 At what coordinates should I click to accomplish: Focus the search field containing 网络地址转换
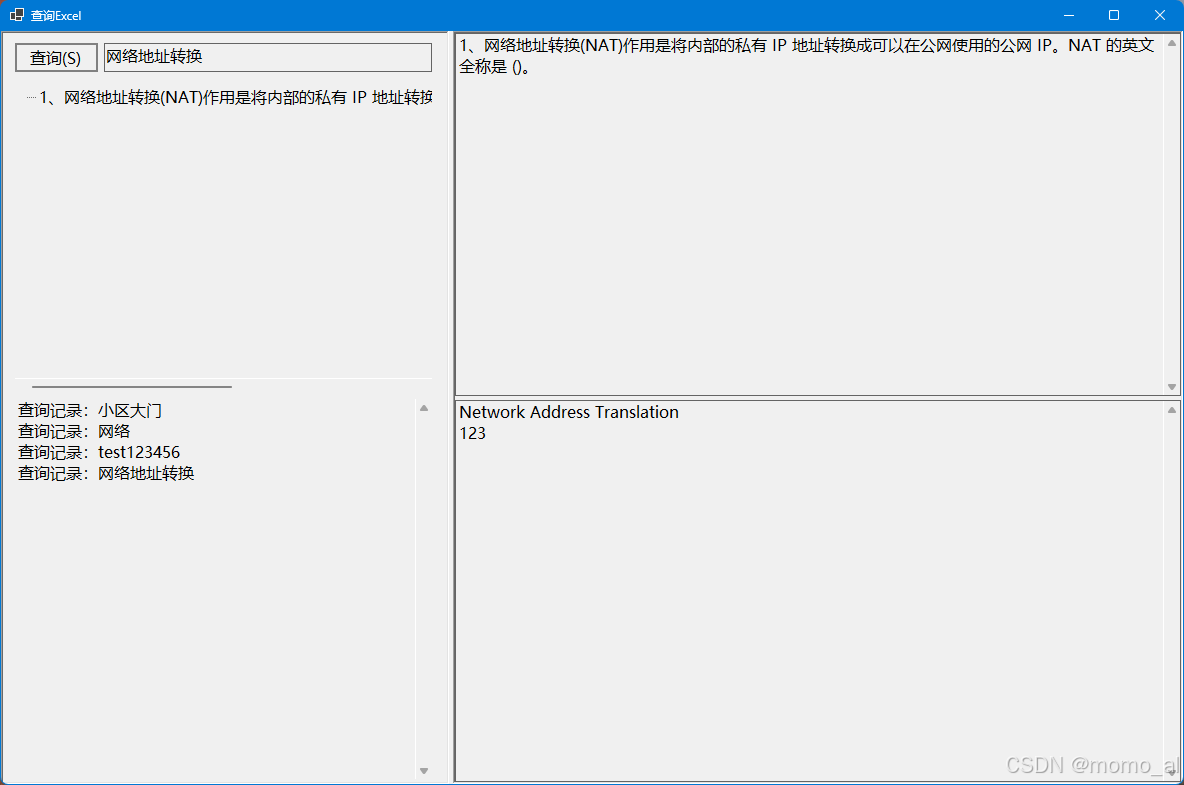pyautogui.click(x=268, y=57)
